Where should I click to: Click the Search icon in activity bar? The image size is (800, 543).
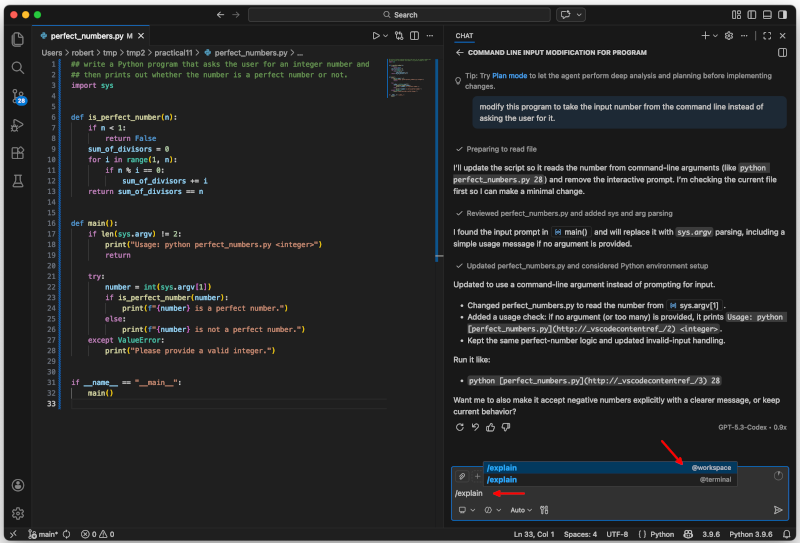(17, 67)
